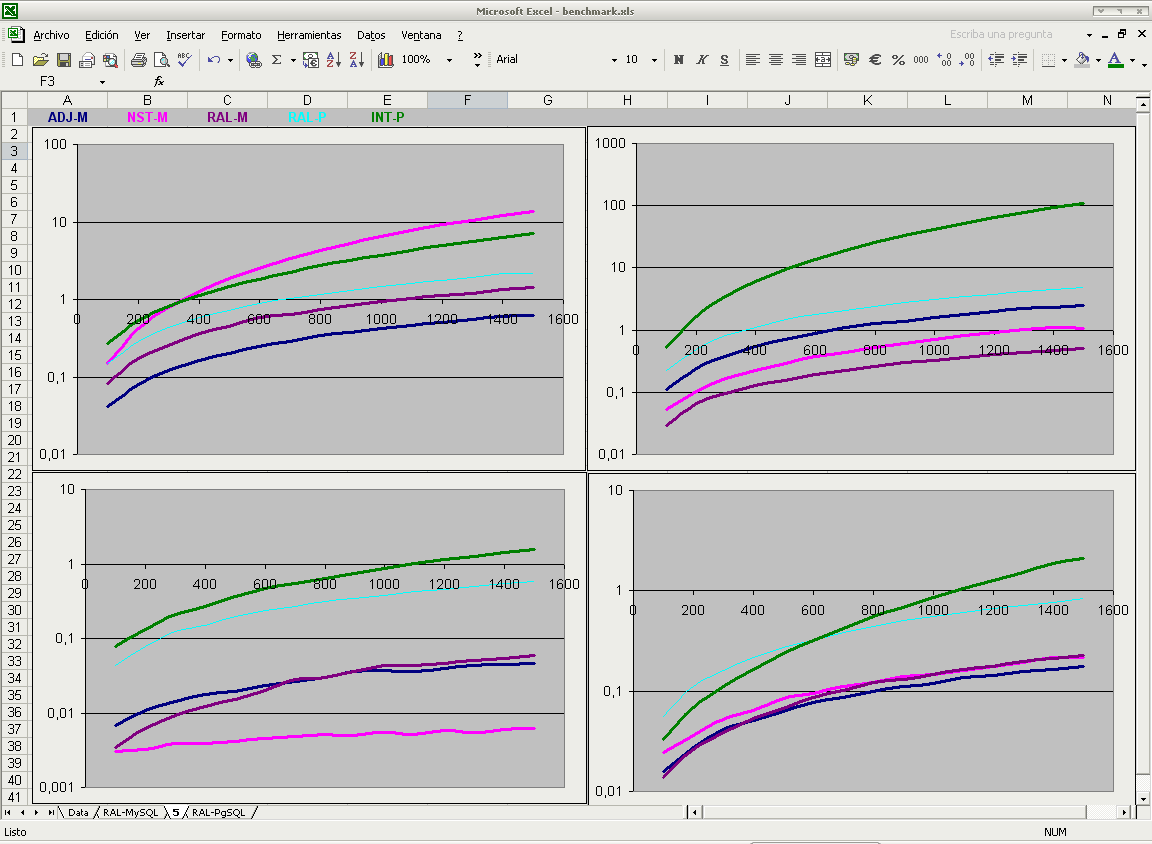
Task: Open the Edición menu
Action: [101, 35]
